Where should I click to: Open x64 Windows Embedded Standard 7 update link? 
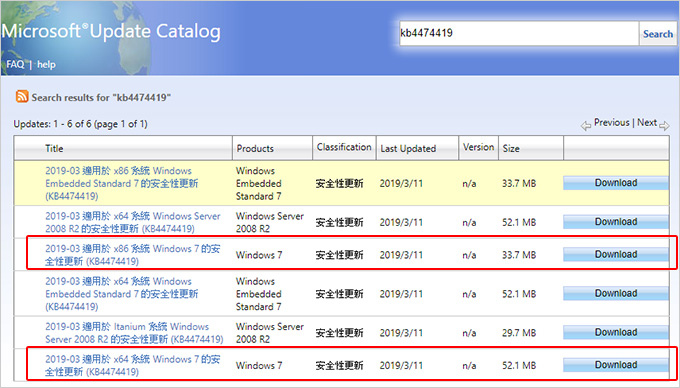pyautogui.click(x=121, y=294)
